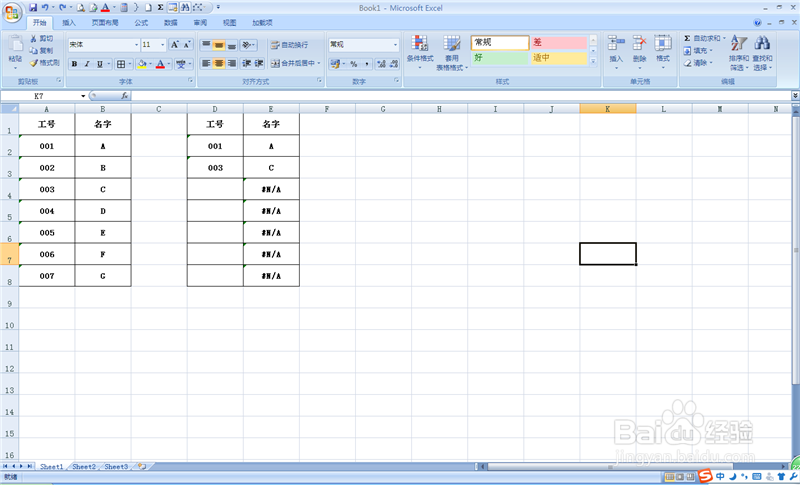Screen dimensions: 800x485
Task: Click the paste clipboard icon
Action: (x=15, y=45)
